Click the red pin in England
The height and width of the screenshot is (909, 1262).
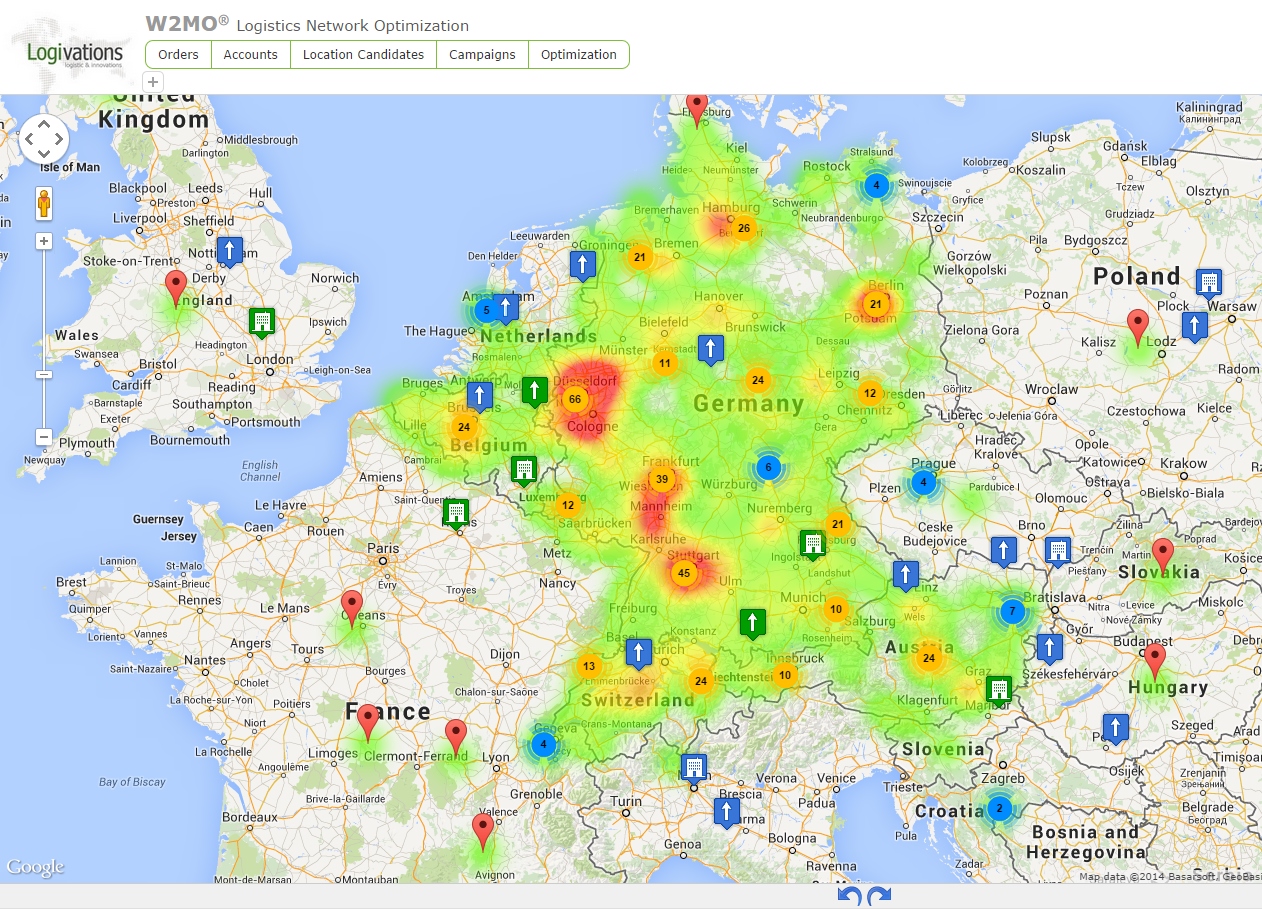click(176, 287)
